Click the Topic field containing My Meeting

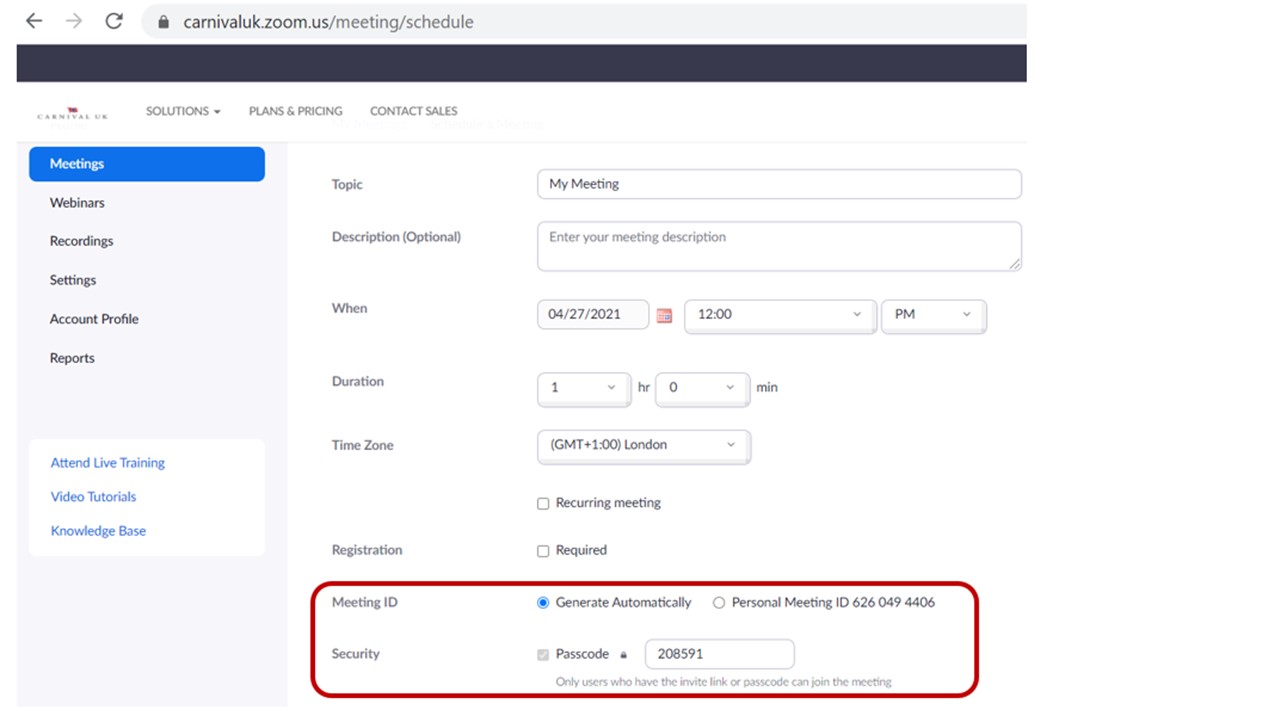coord(778,184)
